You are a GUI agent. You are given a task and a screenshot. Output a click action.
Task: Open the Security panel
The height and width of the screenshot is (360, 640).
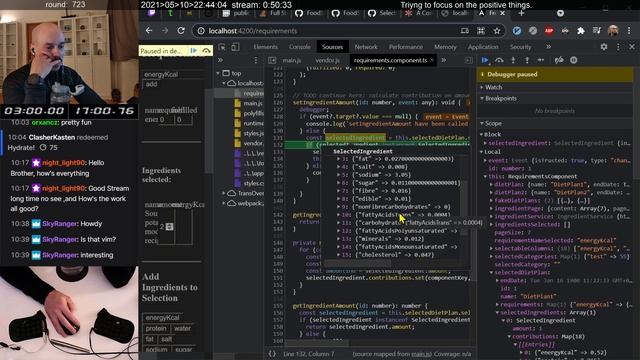click(520, 47)
